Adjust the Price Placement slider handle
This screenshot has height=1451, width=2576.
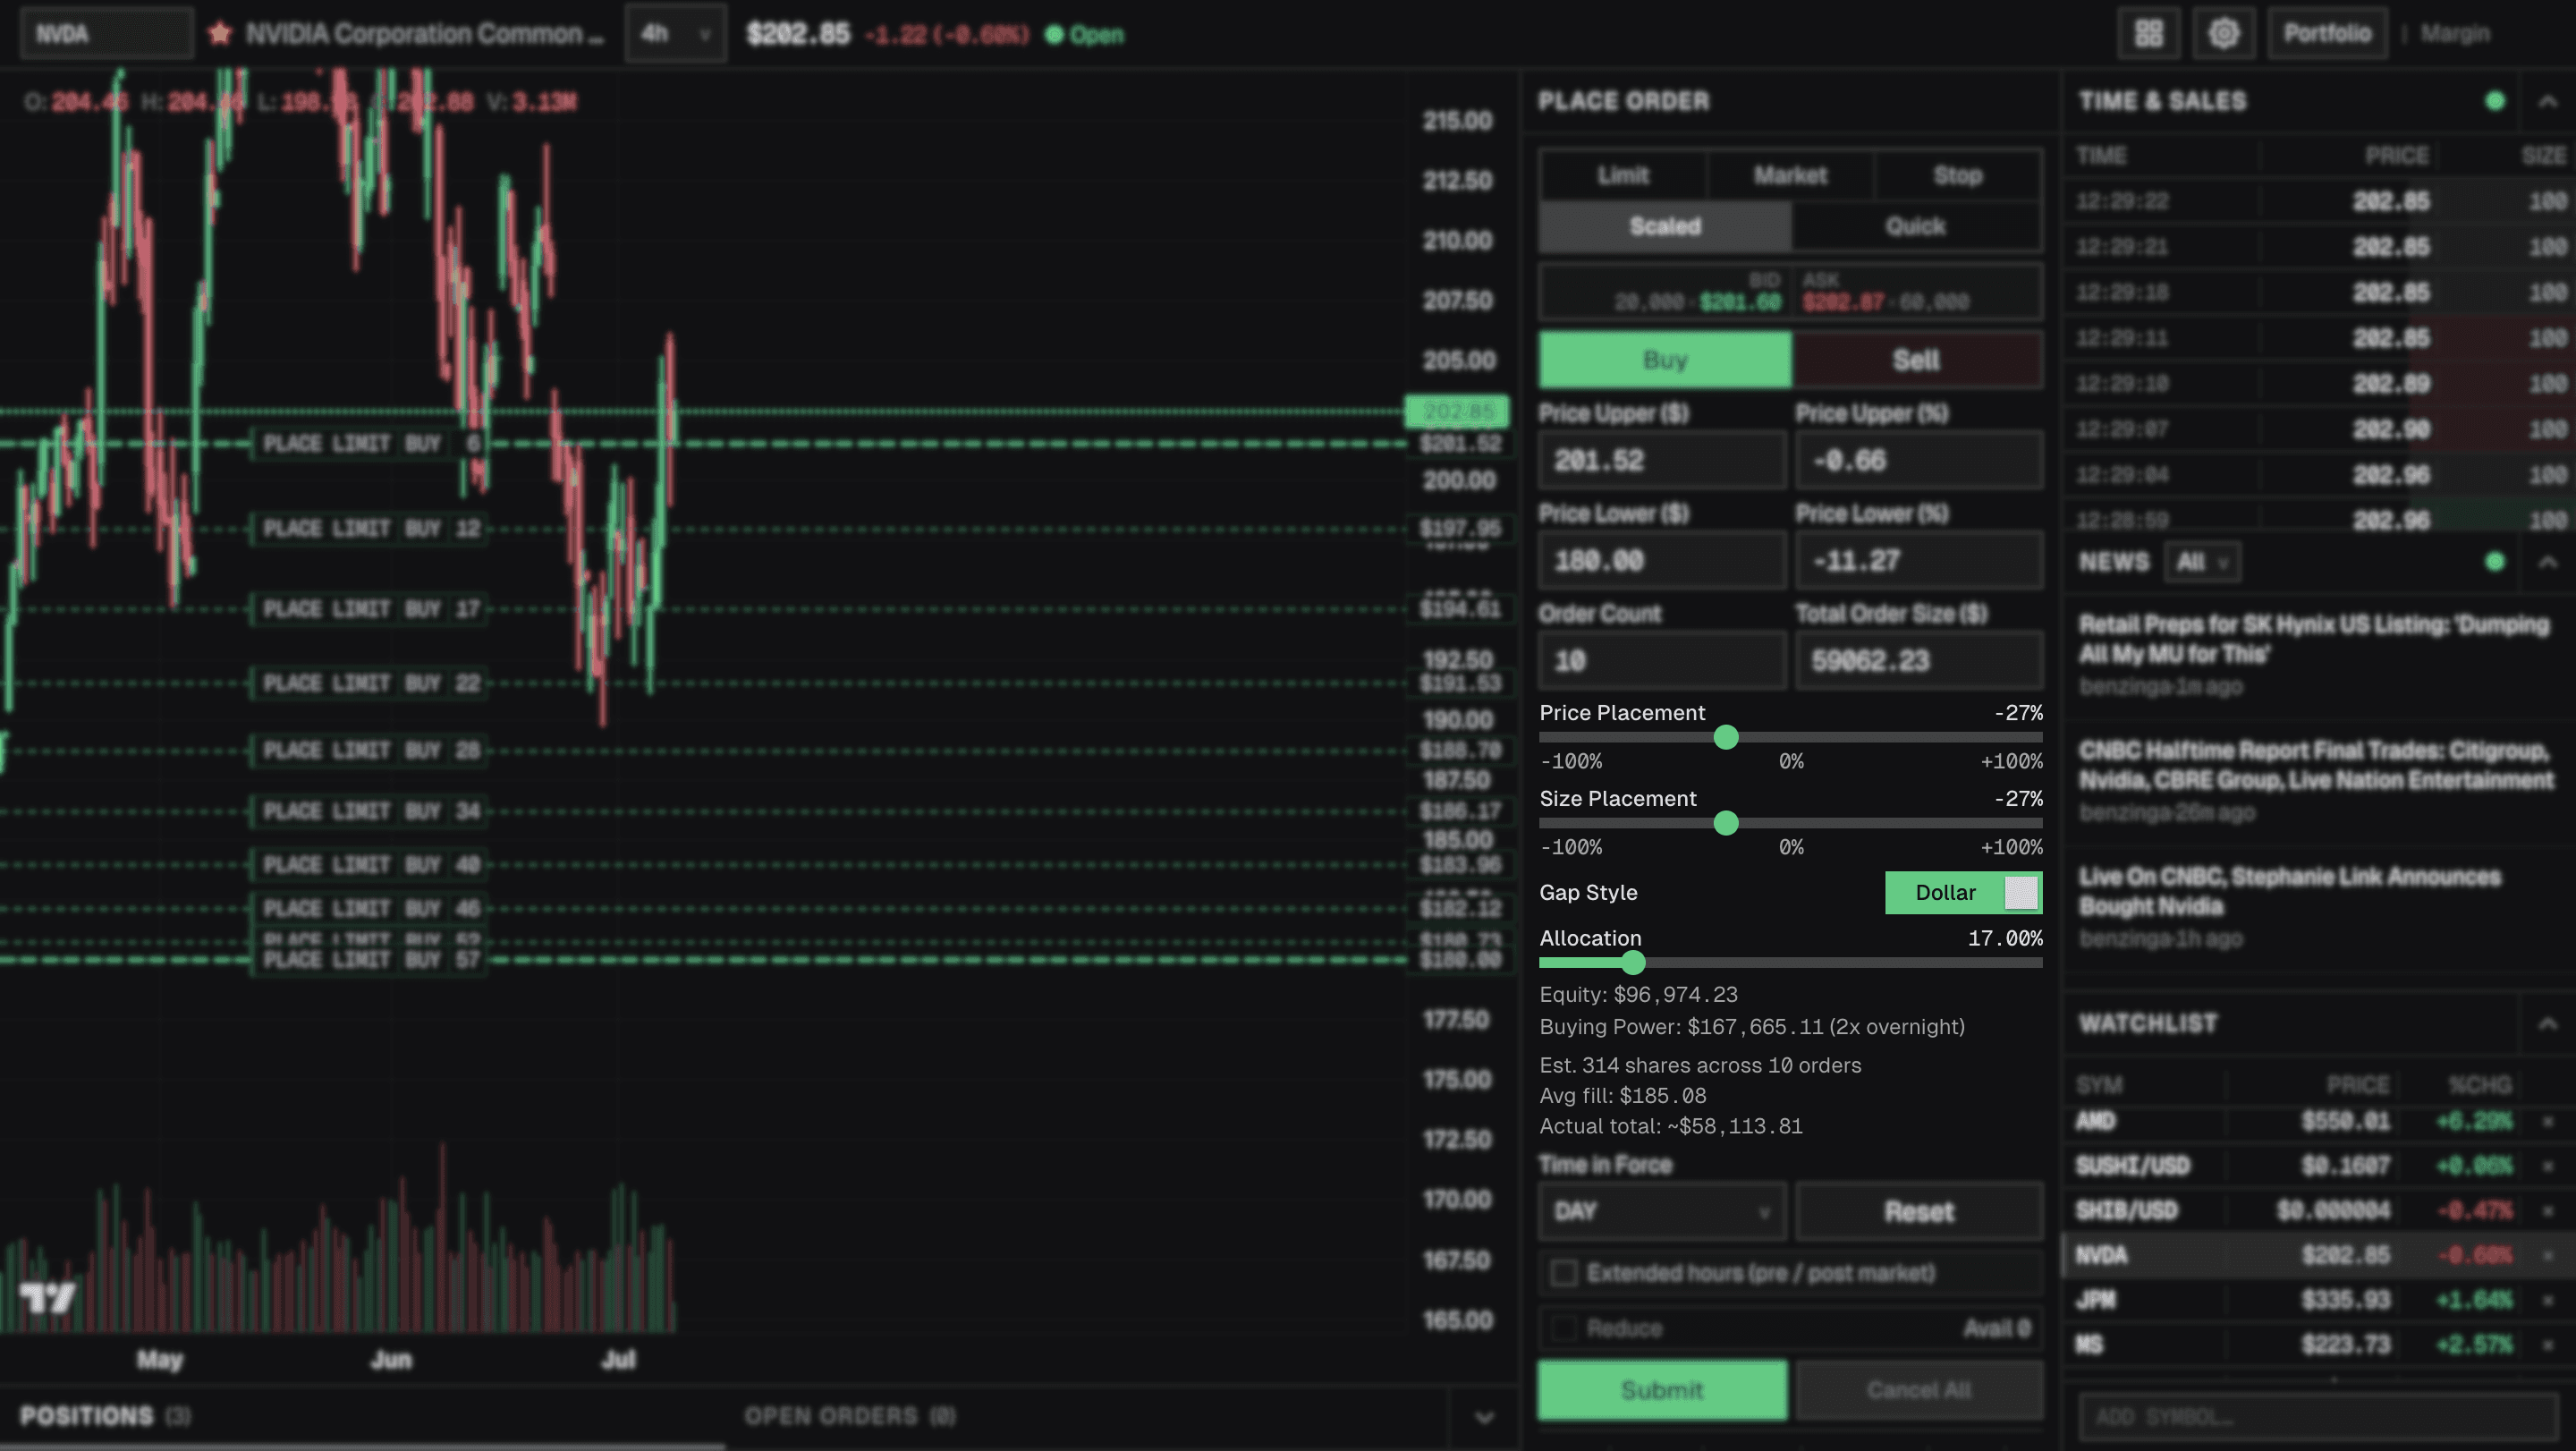(1726, 738)
